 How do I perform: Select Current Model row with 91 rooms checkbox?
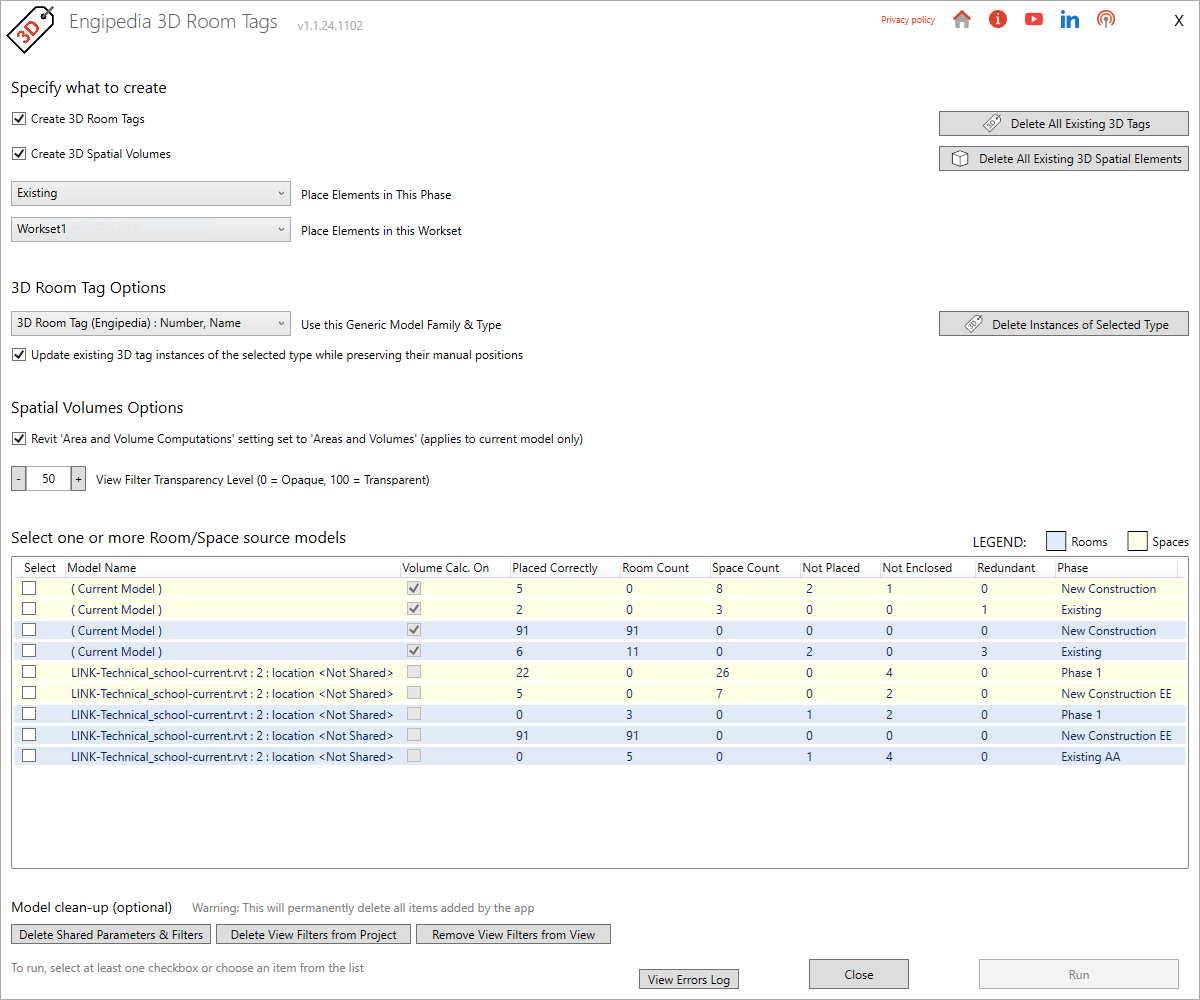(29, 630)
